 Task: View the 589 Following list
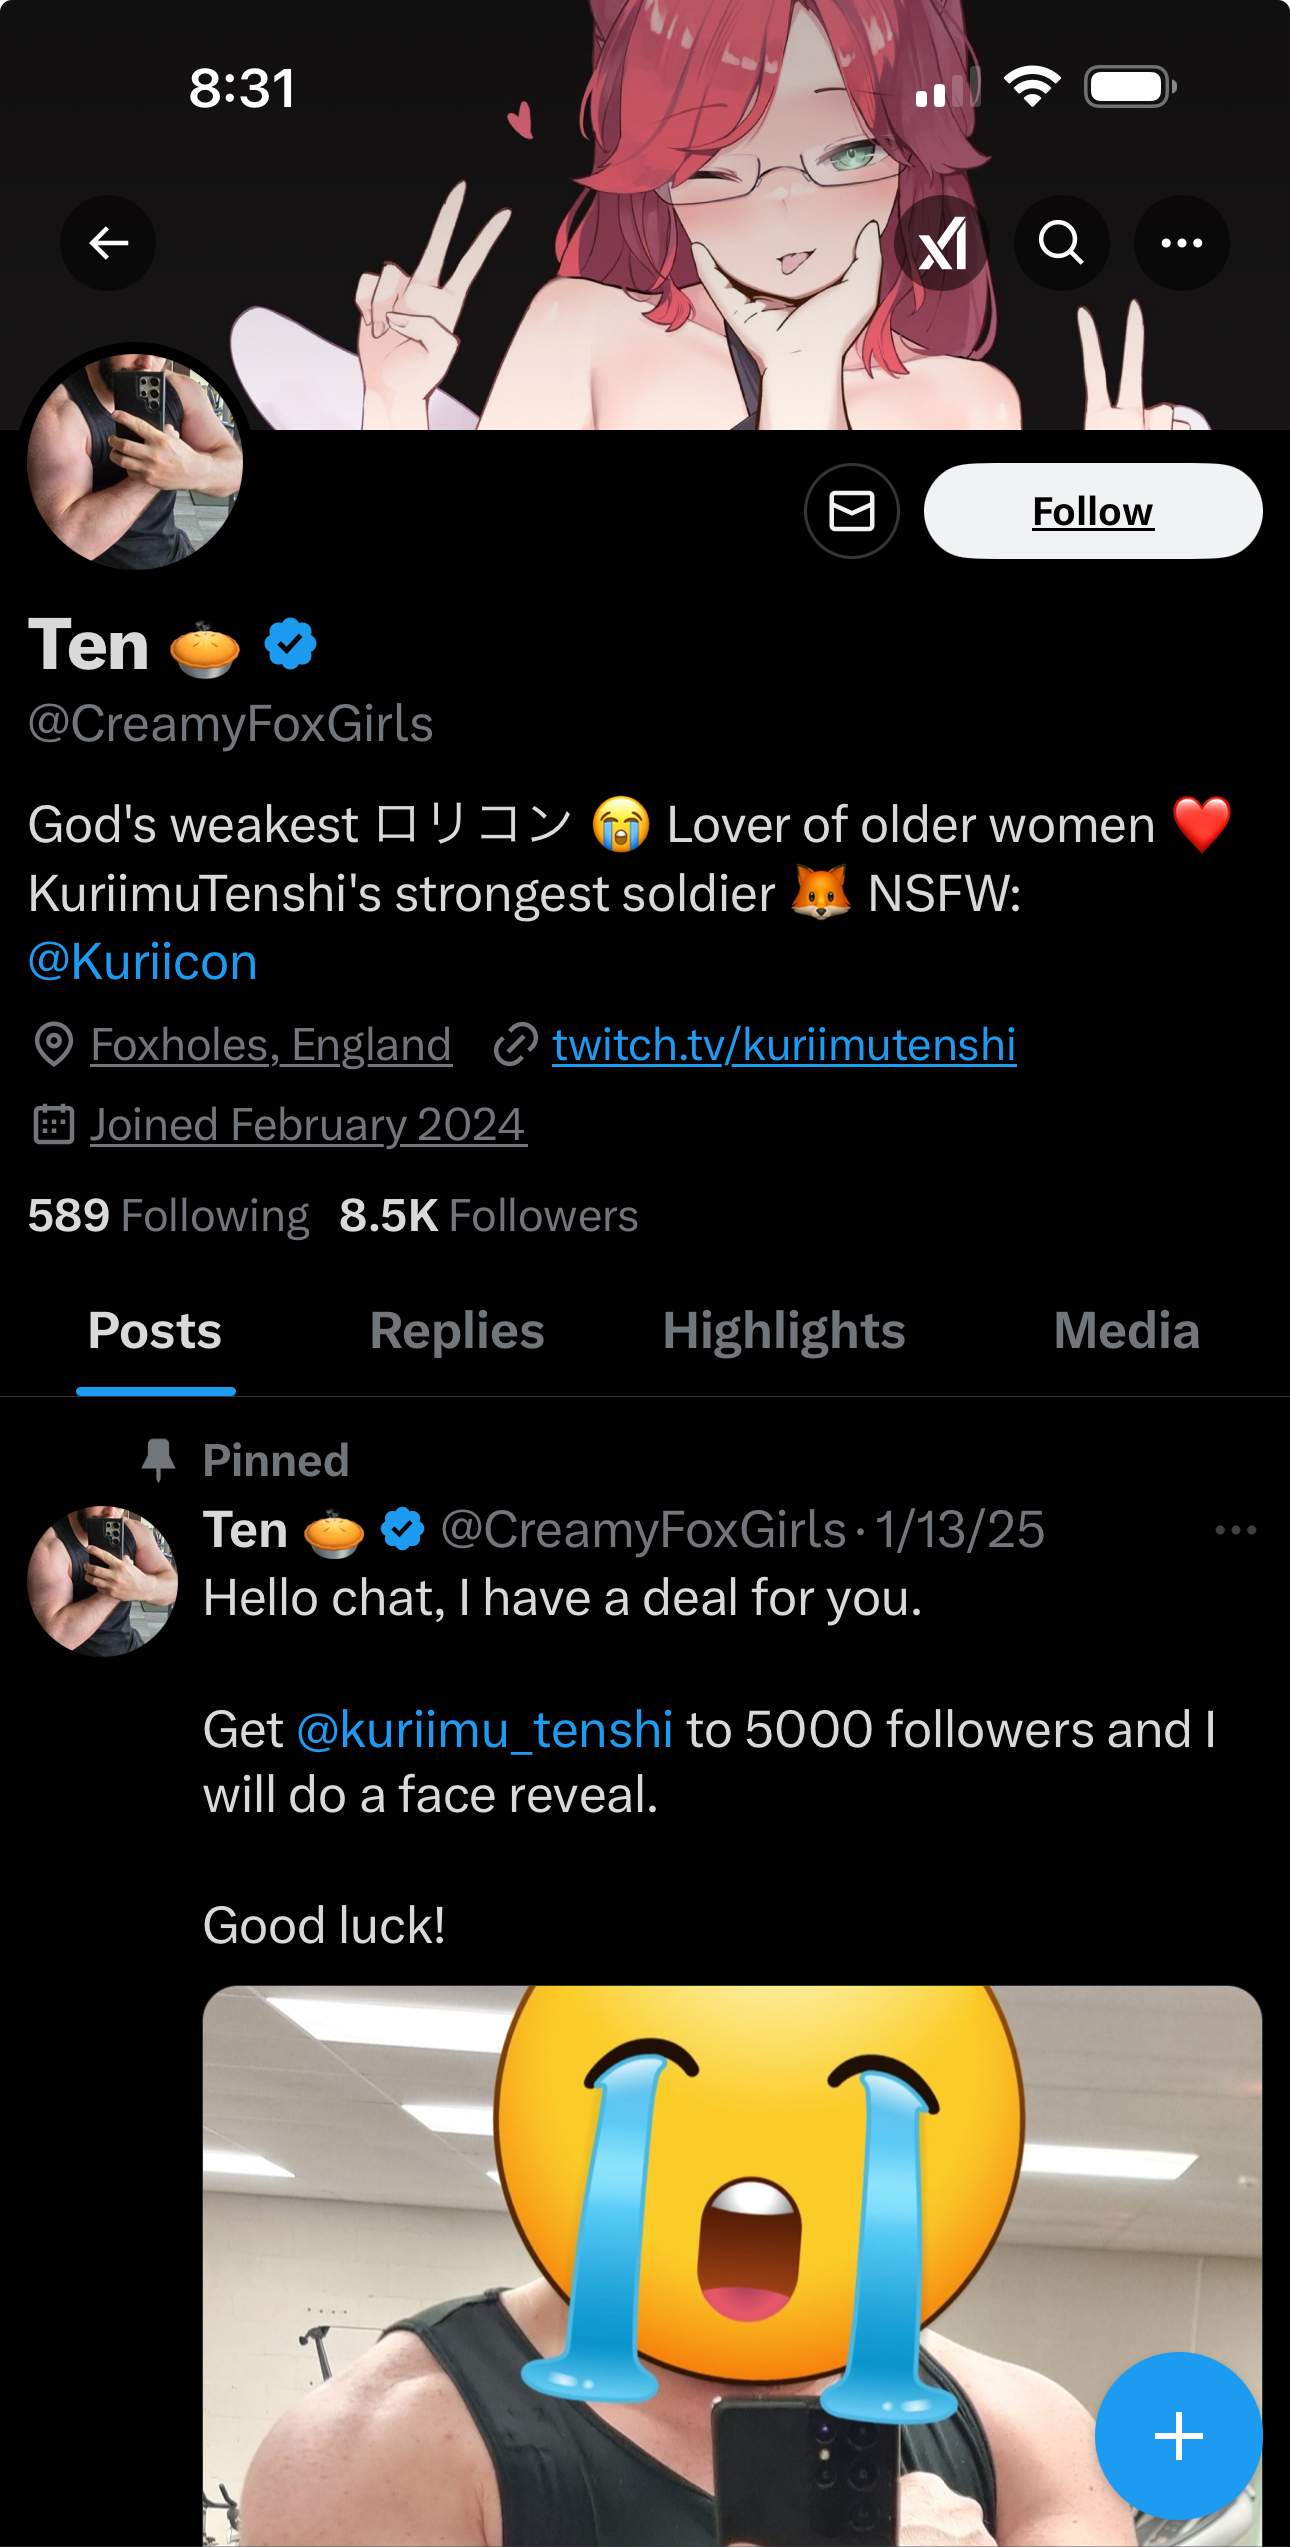pos(168,1216)
